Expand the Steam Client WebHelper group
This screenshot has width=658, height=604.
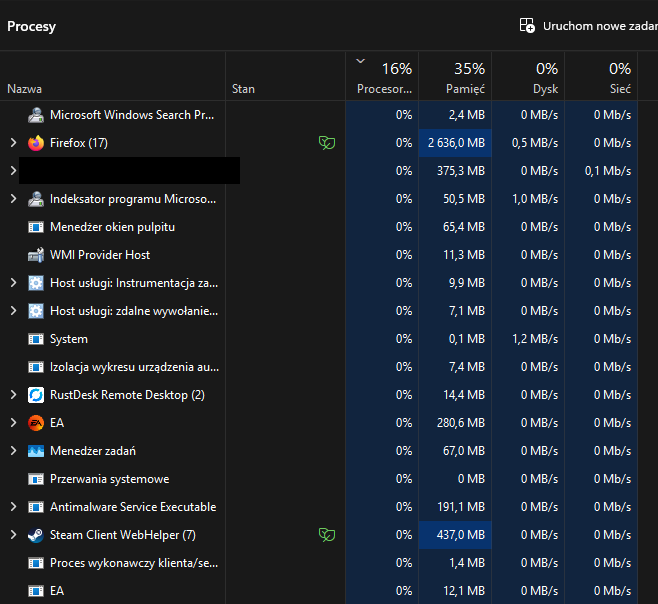[x=13, y=535]
